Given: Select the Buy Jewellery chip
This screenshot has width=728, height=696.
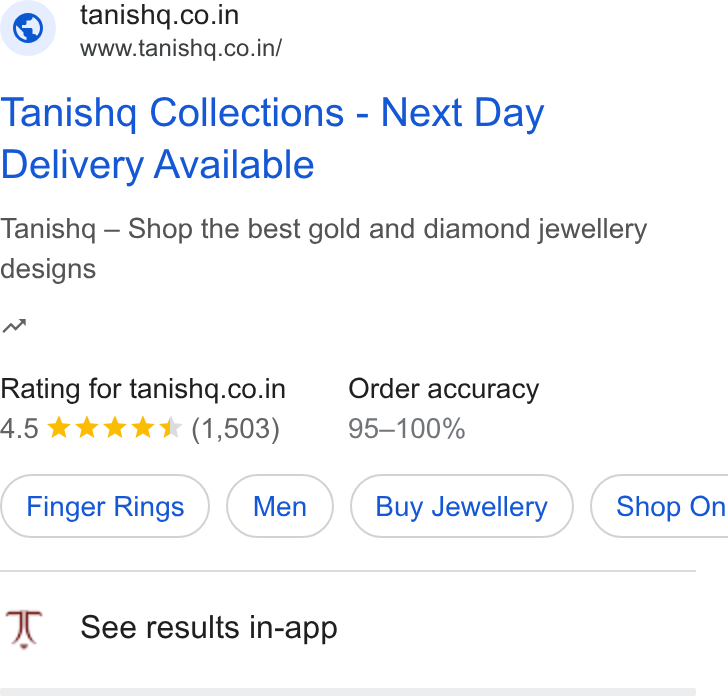Looking at the screenshot, I should pyautogui.click(x=462, y=506).
